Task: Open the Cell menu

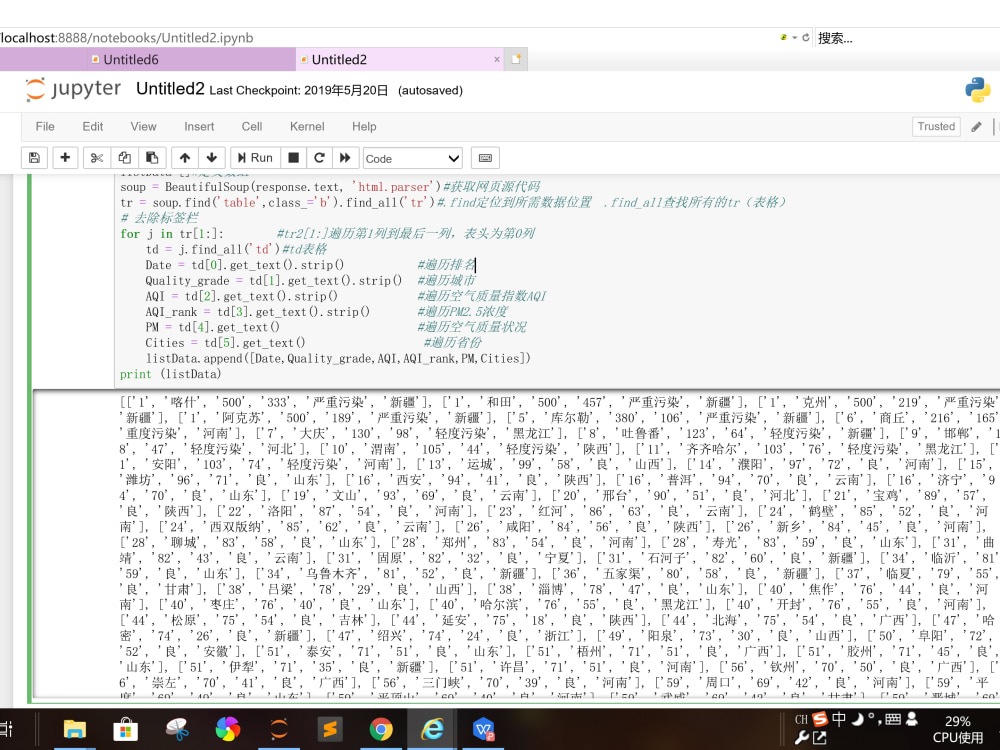Action: pos(252,126)
